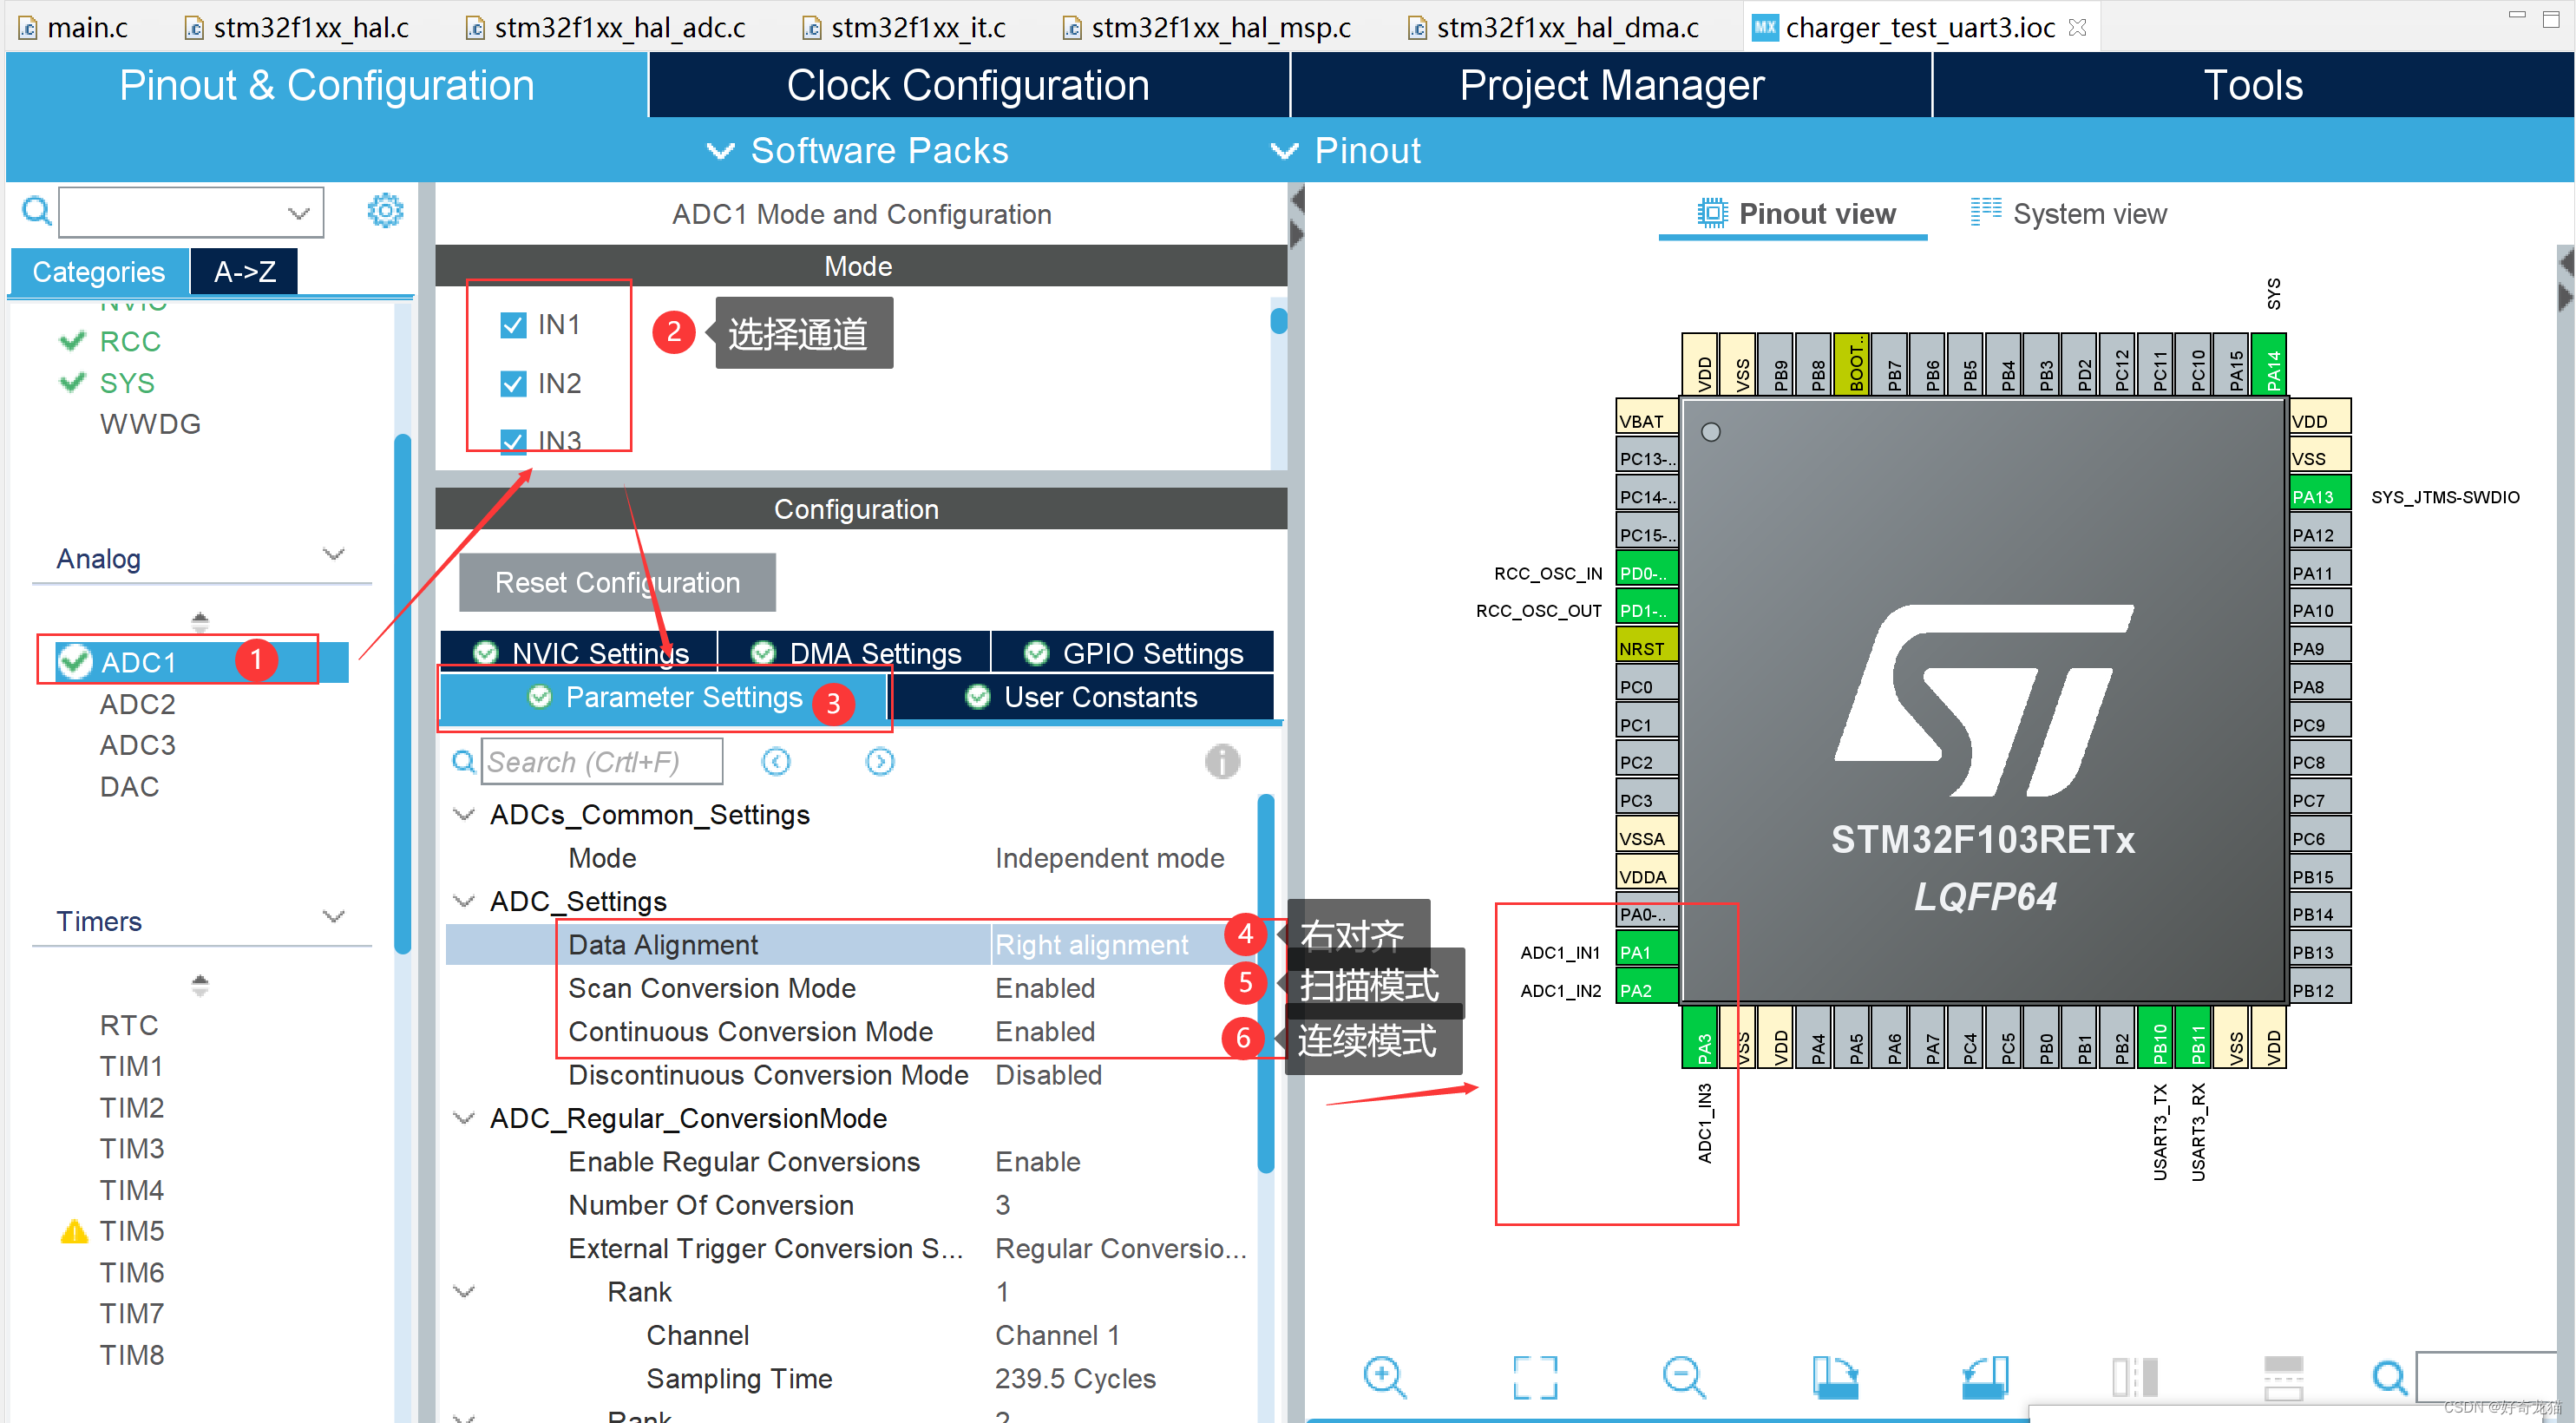Click the zoom in magnifier icon in pinout toolbar
This screenshot has height=1423, width=2576.
[1384, 1377]
